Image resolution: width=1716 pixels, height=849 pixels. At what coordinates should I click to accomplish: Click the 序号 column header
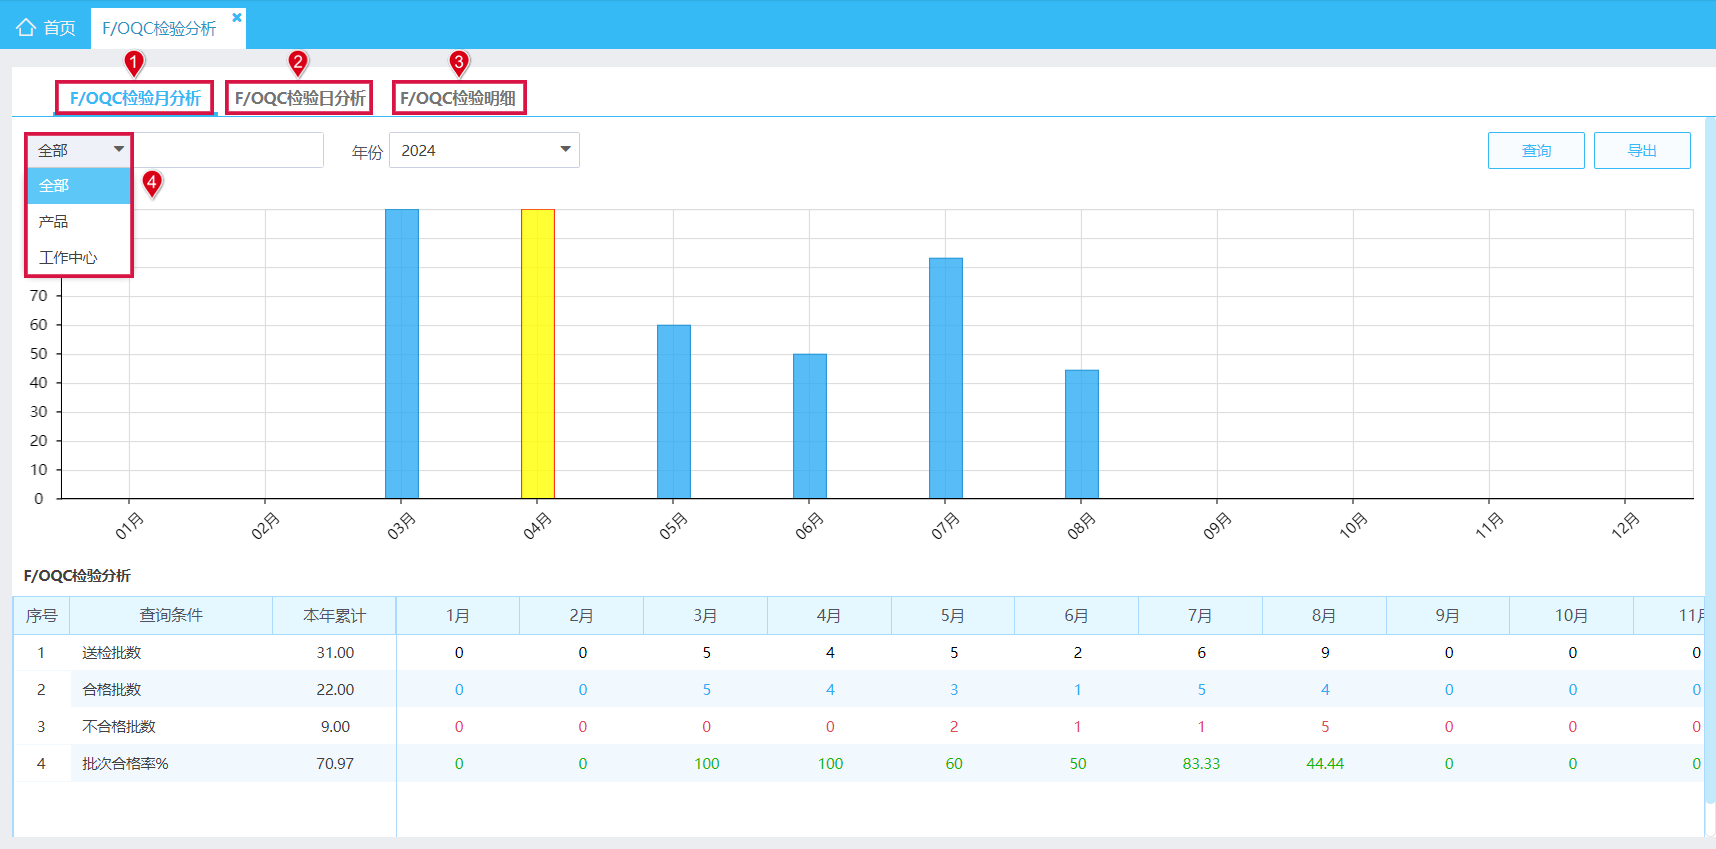click(41, 616)
